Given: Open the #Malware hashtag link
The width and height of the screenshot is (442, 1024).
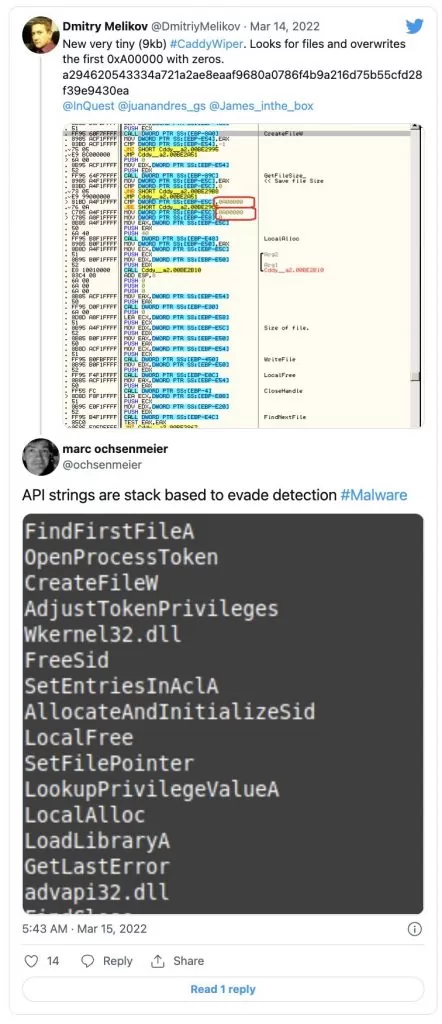Looking at the screenshot, I should [x=374, y=494].
